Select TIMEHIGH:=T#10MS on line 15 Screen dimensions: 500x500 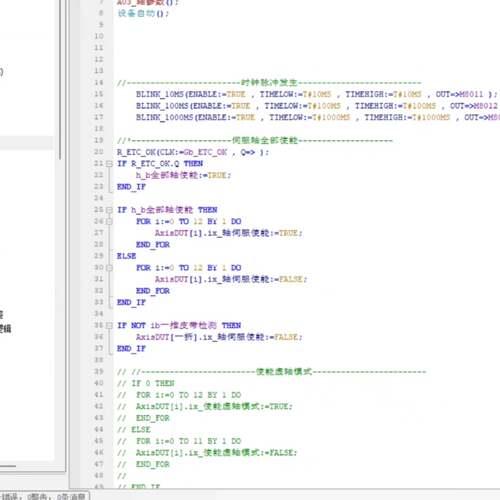[383, 94]
